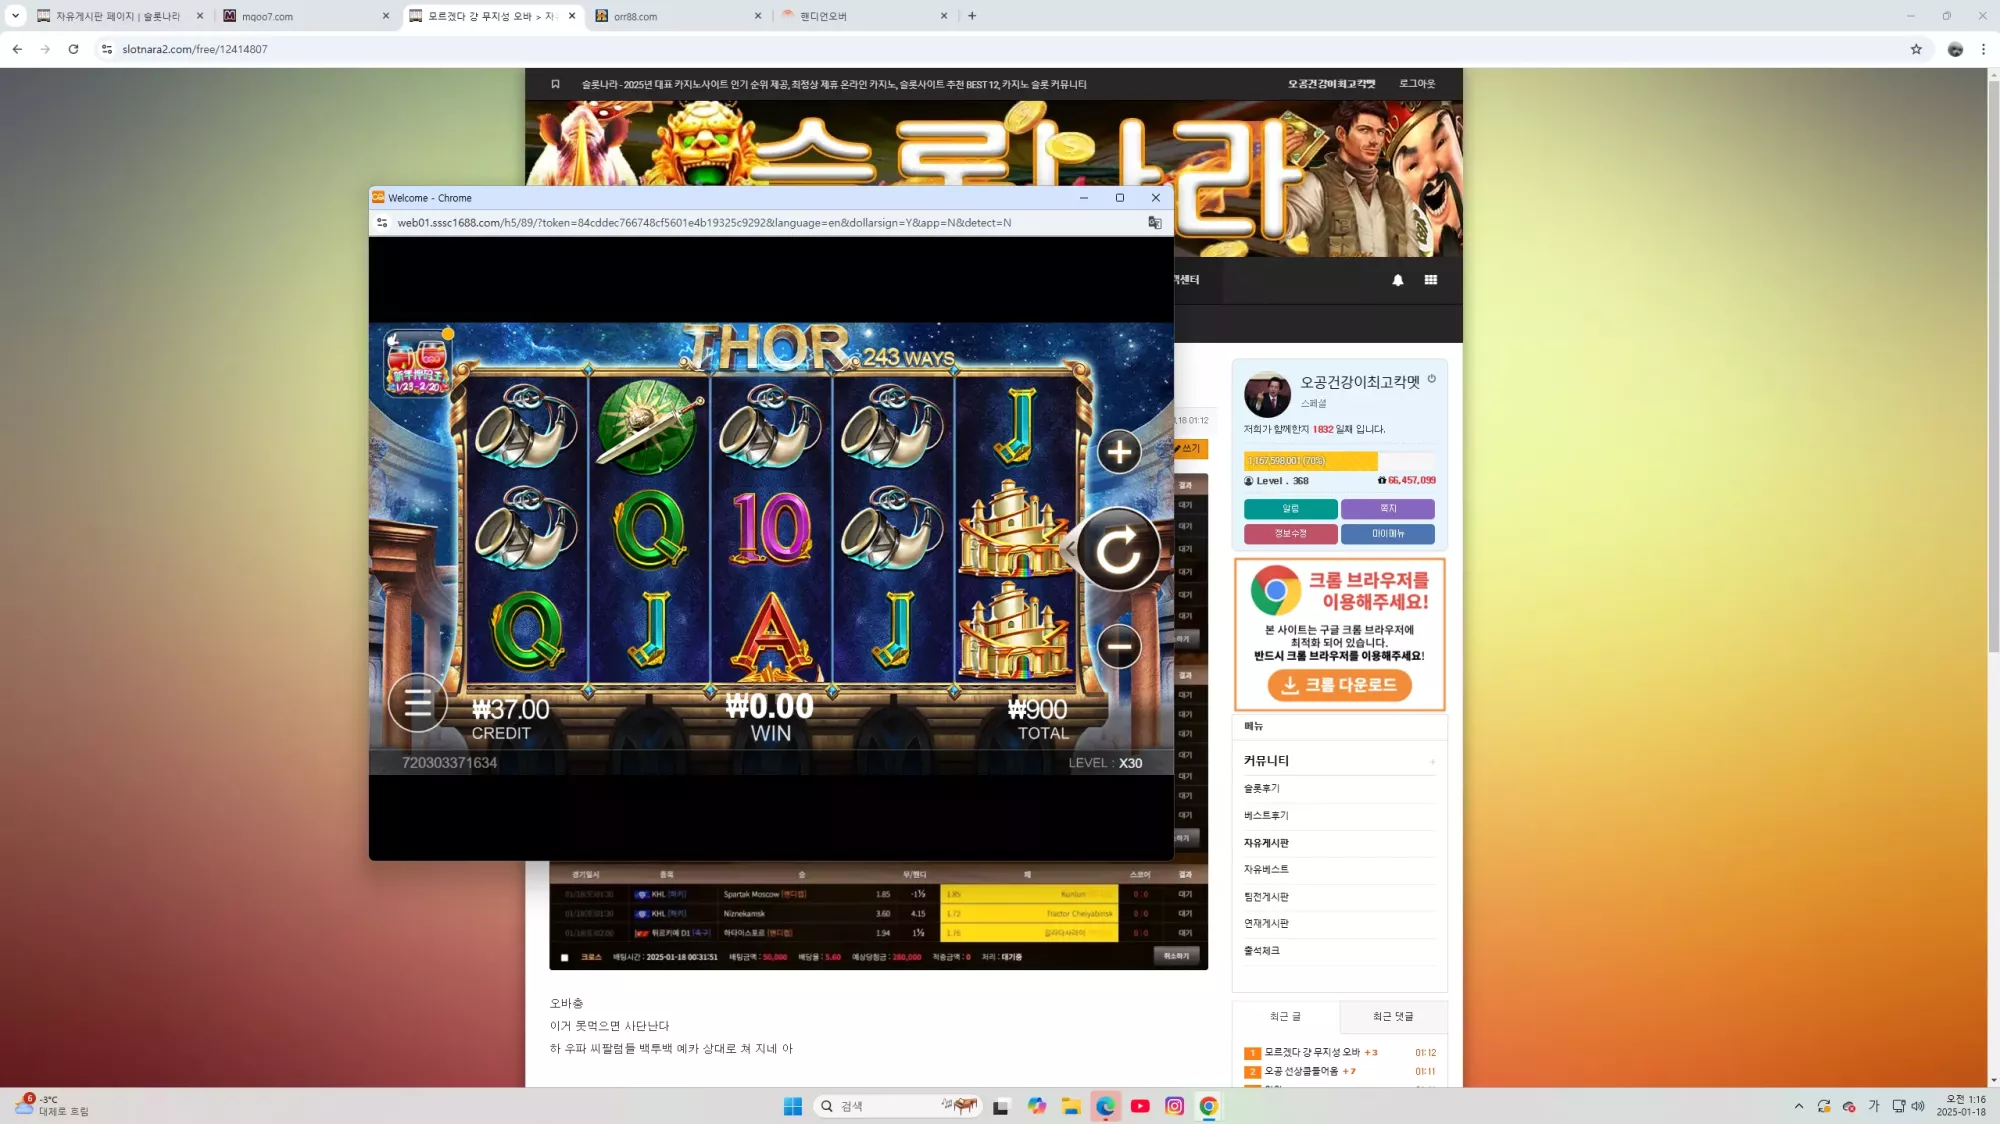Click the user profile avatar photo
This screenshot has height=1124, width=2000.
[1267, 394]
